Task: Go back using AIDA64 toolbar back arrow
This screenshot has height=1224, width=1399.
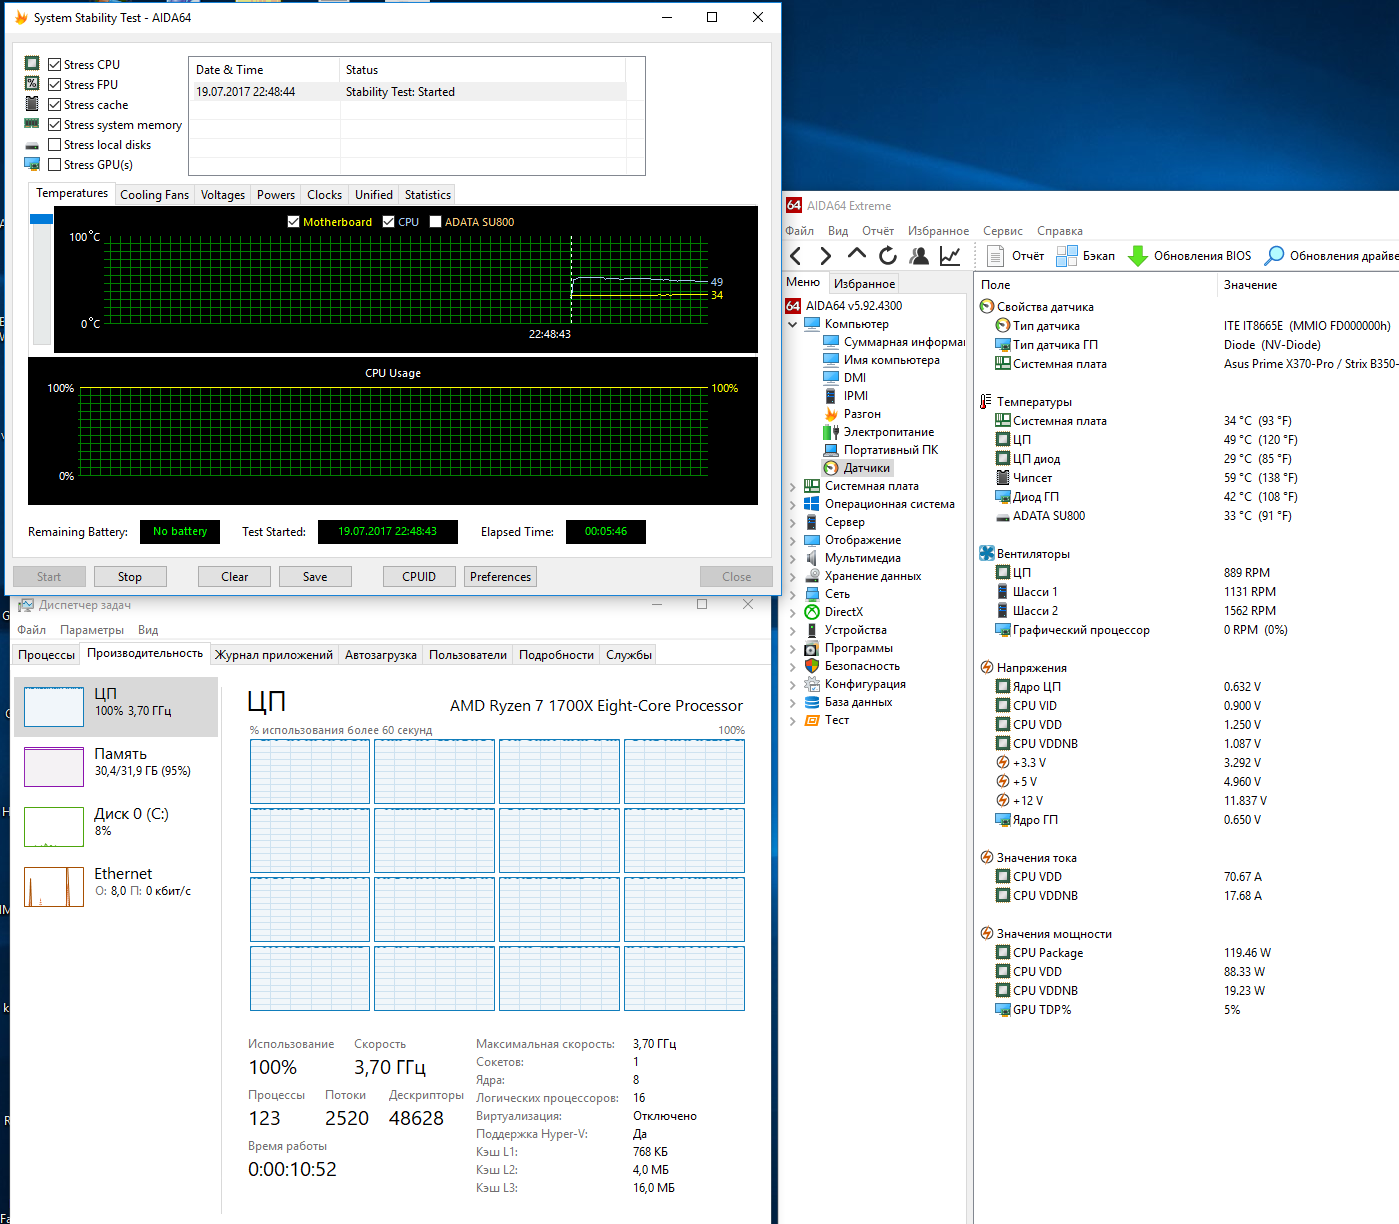Action: coord(796,256)
